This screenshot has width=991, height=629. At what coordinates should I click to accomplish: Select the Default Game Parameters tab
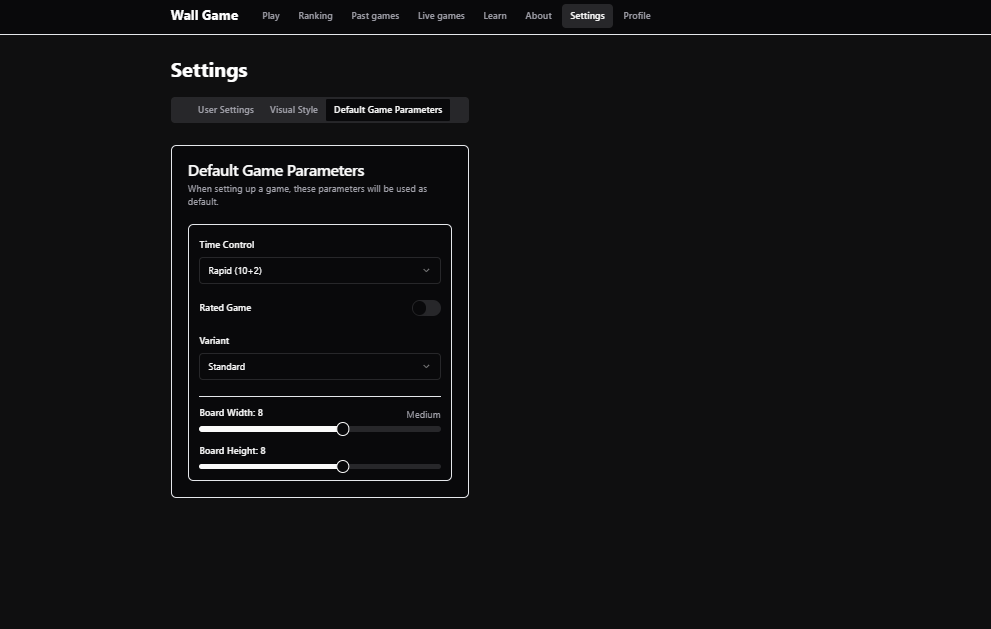click(388, 110)
